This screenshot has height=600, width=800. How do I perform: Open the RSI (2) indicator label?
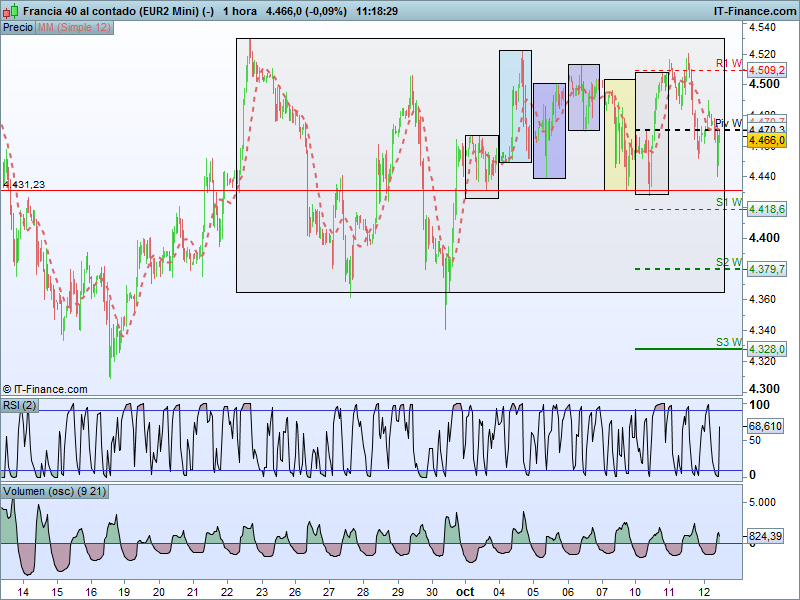coord(19,405)
